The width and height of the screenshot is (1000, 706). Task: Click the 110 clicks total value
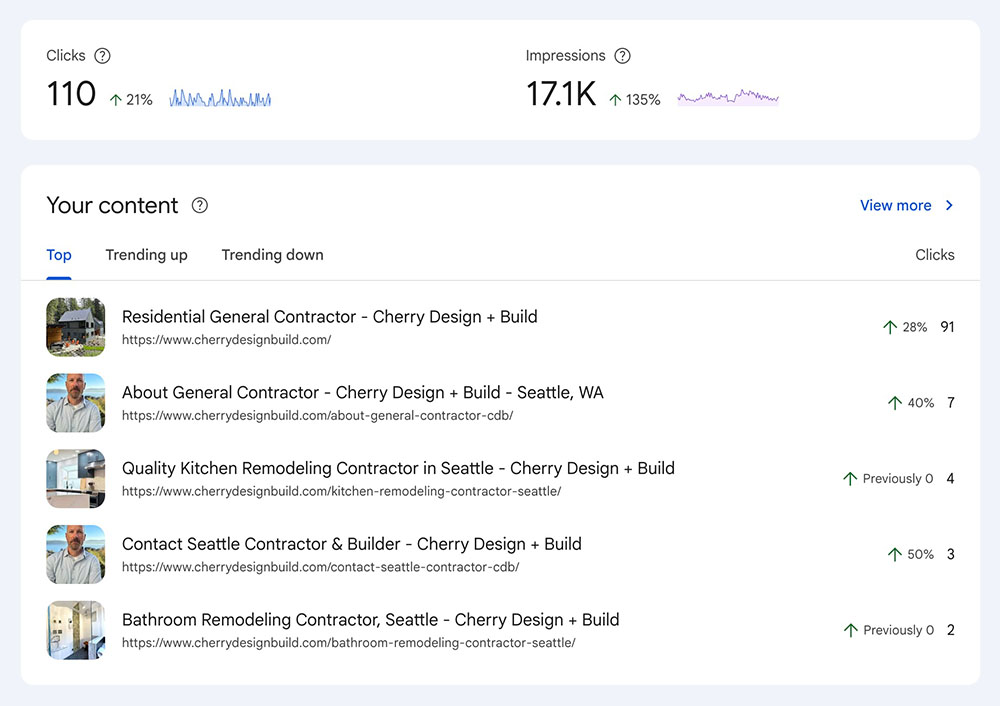click(x=71, y=94)
